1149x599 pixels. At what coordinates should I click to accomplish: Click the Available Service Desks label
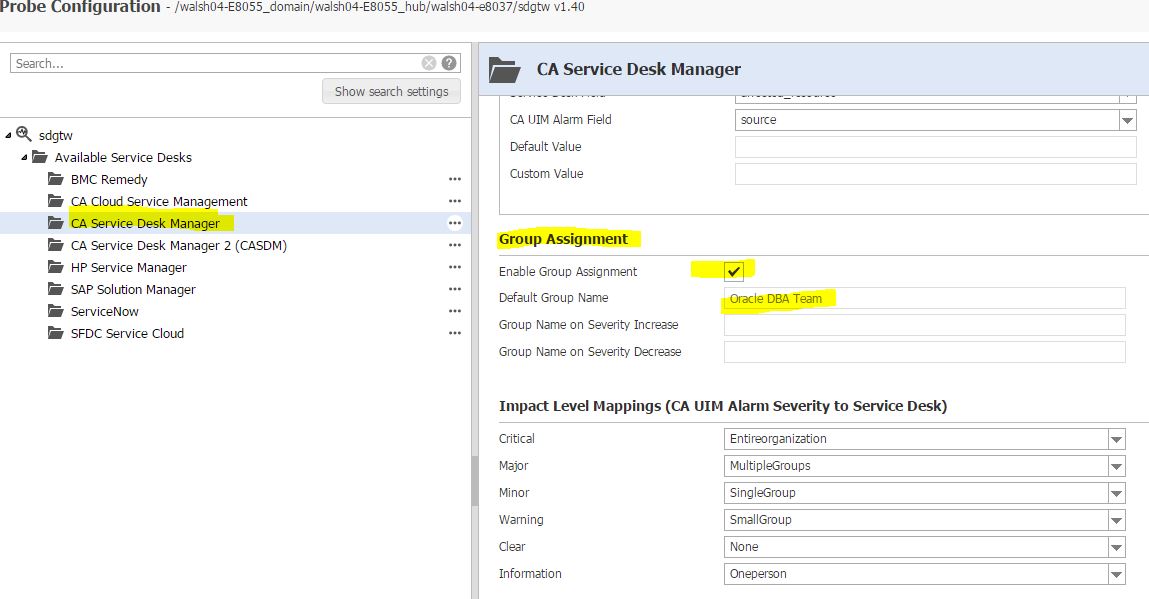click(123, 158)
